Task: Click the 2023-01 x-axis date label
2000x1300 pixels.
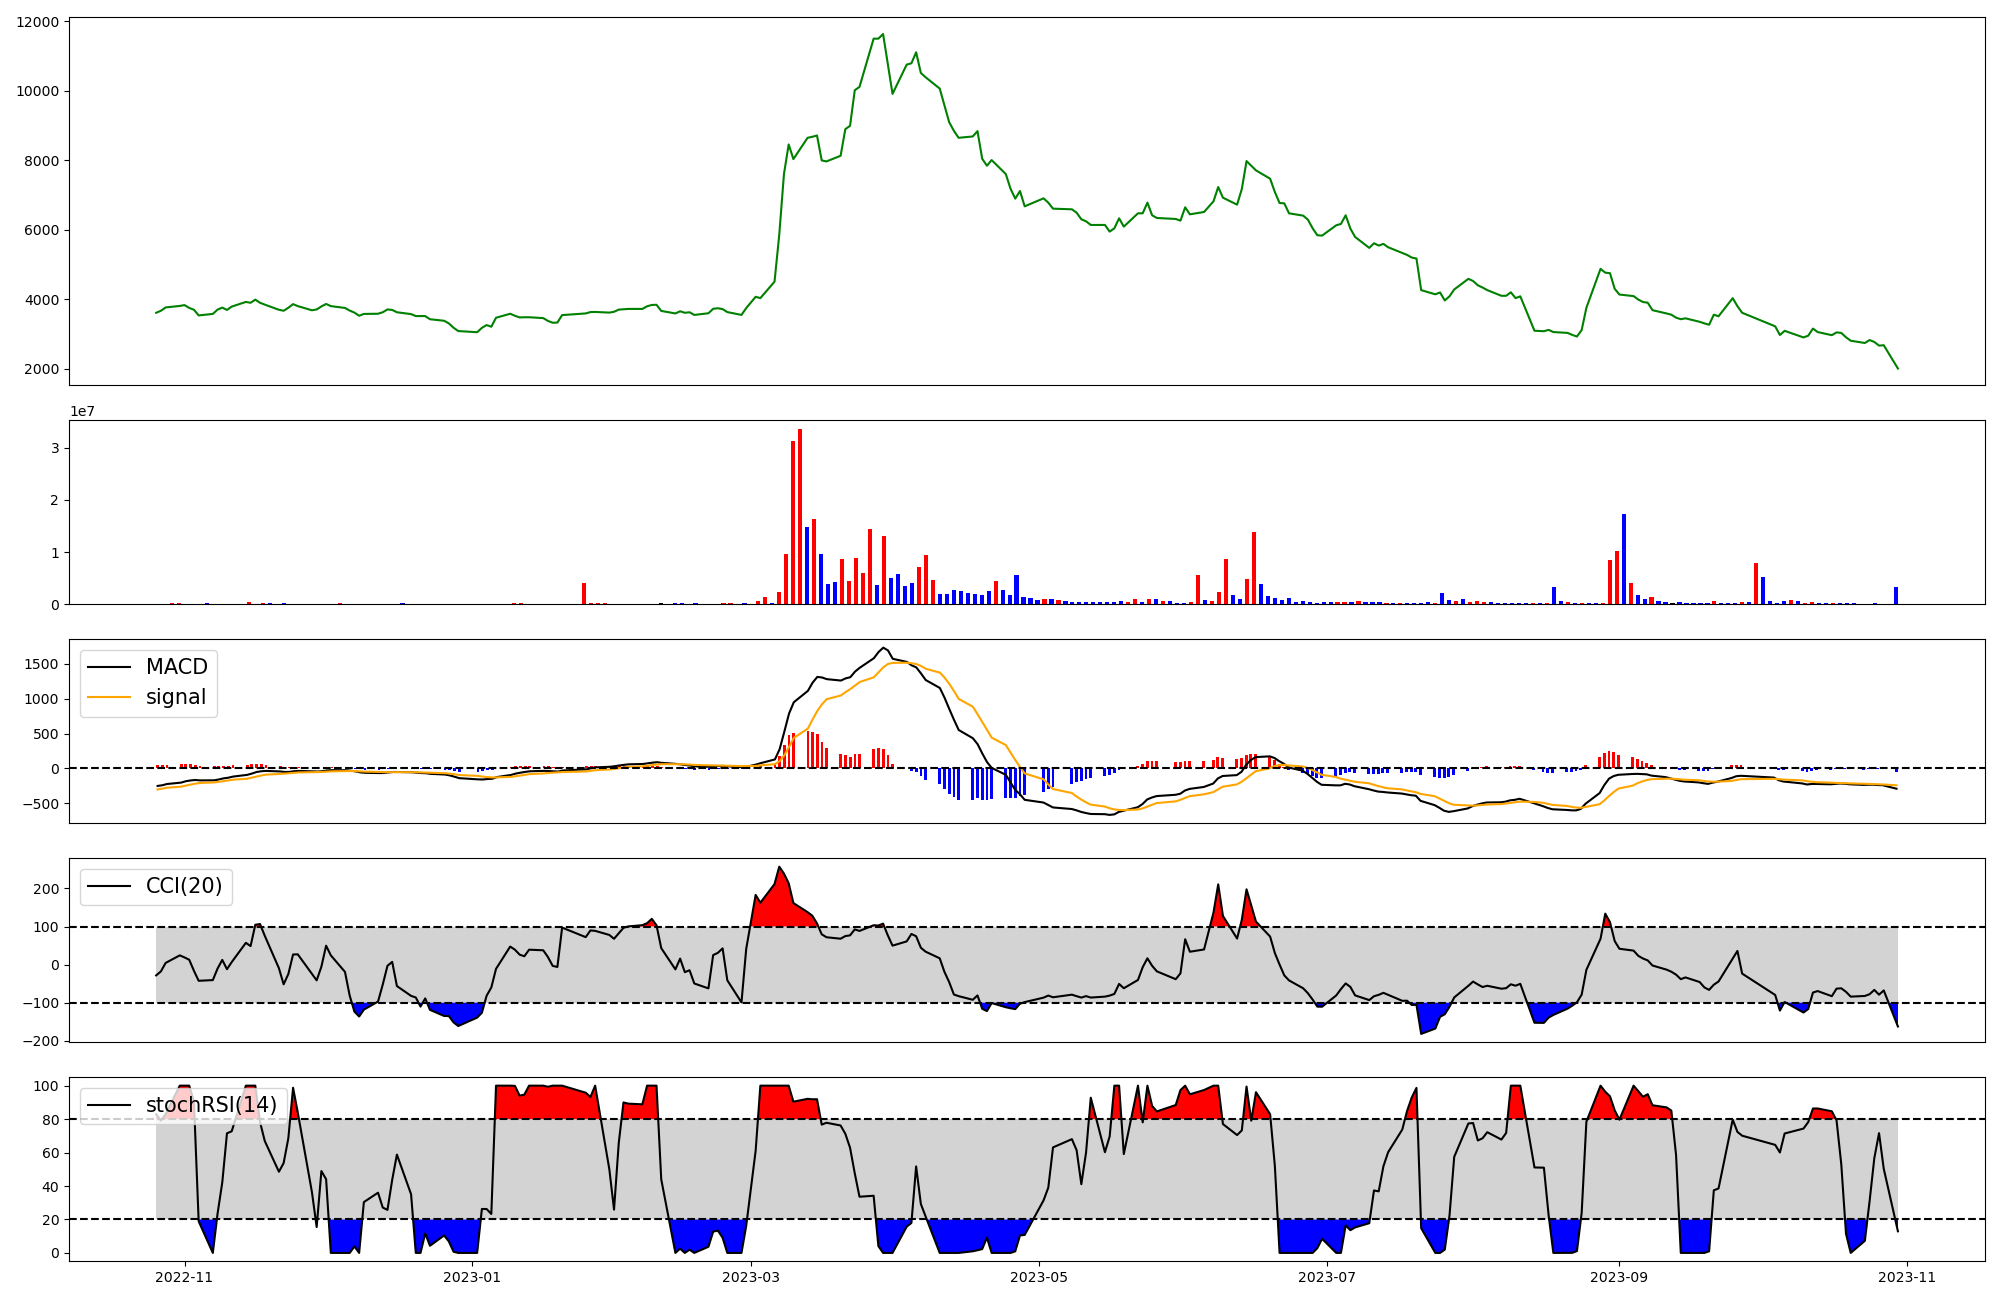Action: (x=471, y=1276)
